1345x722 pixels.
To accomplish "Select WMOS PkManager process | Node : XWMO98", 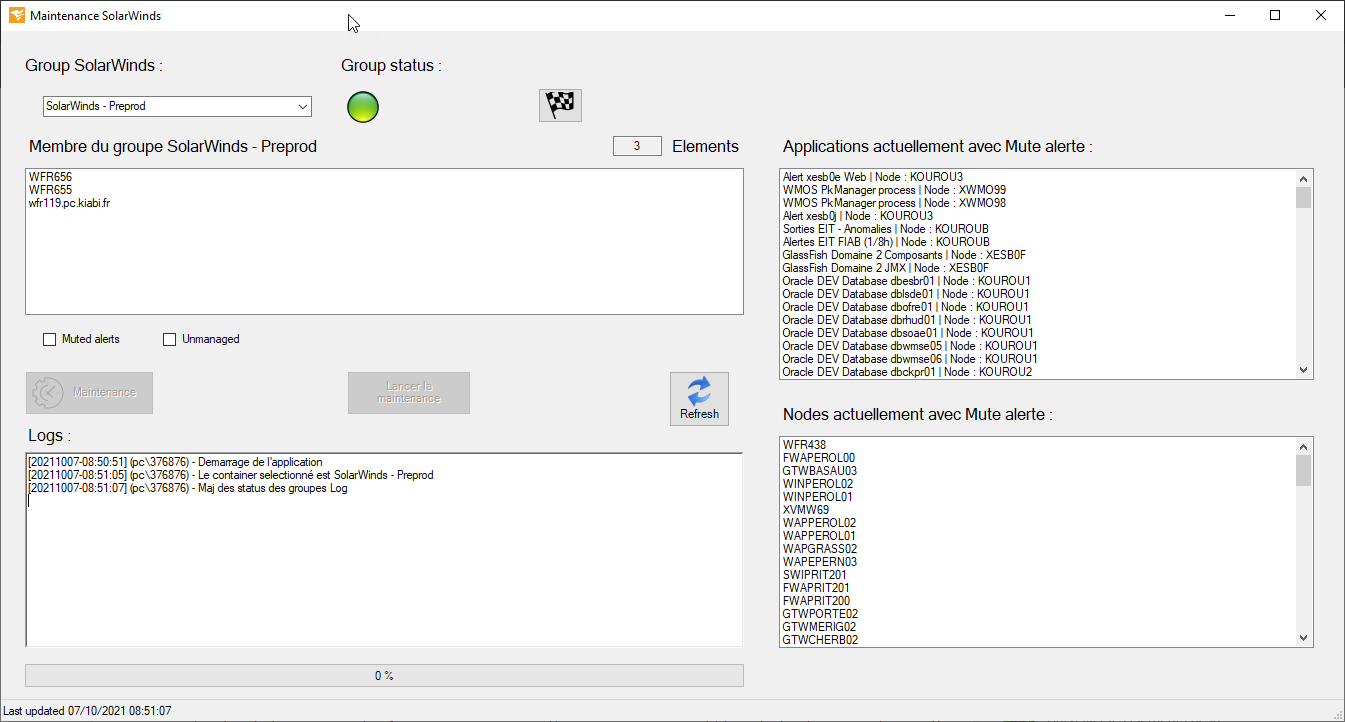I will [x=894, y=203].
